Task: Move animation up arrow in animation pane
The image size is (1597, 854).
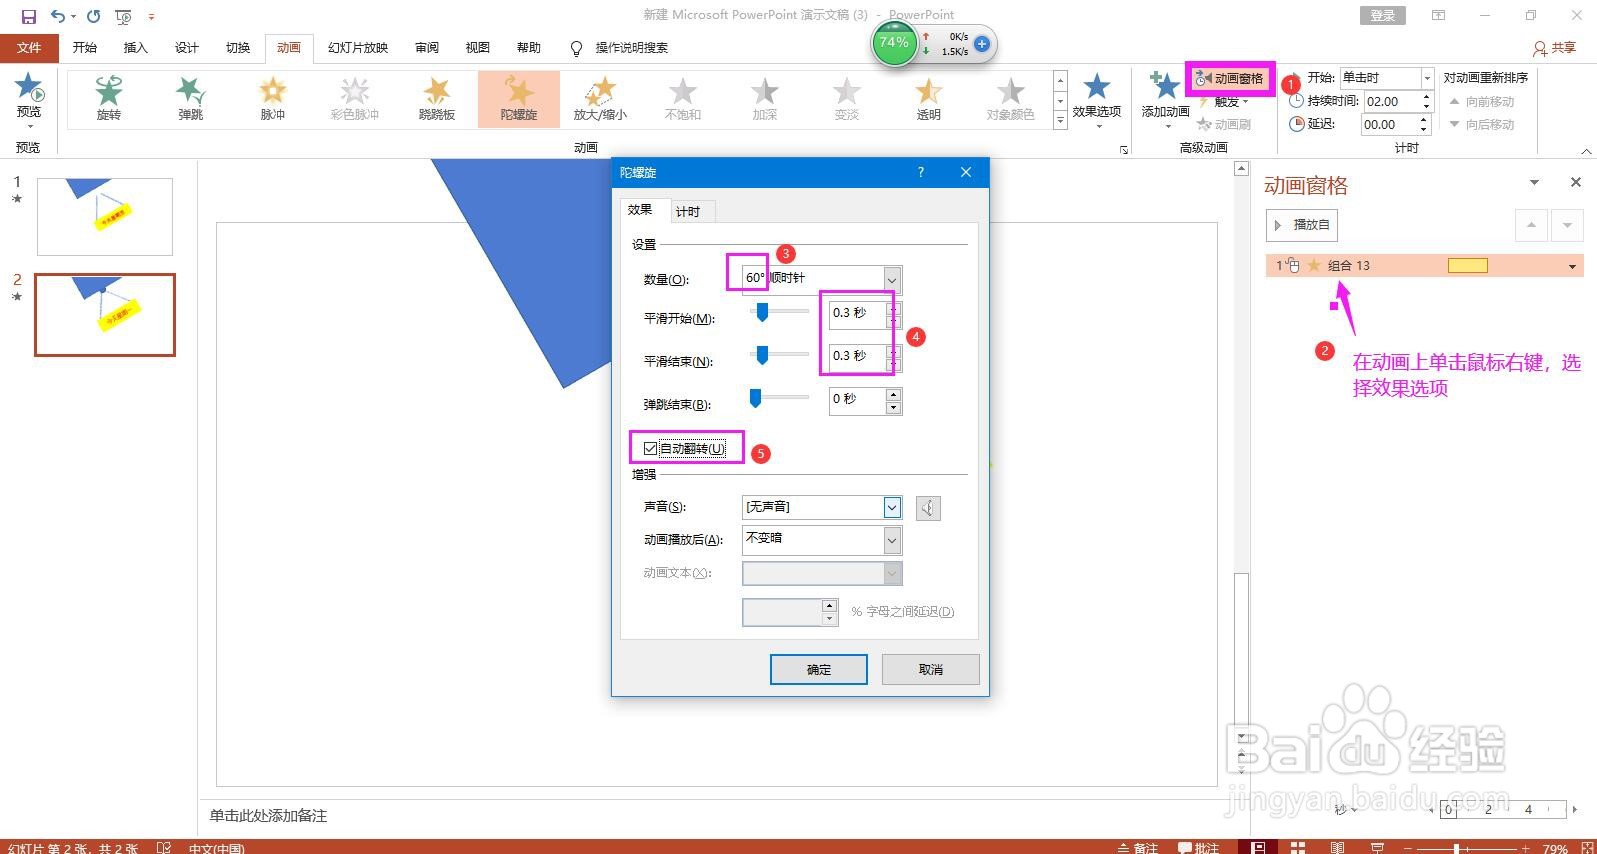Action: tap(1531, 225)
